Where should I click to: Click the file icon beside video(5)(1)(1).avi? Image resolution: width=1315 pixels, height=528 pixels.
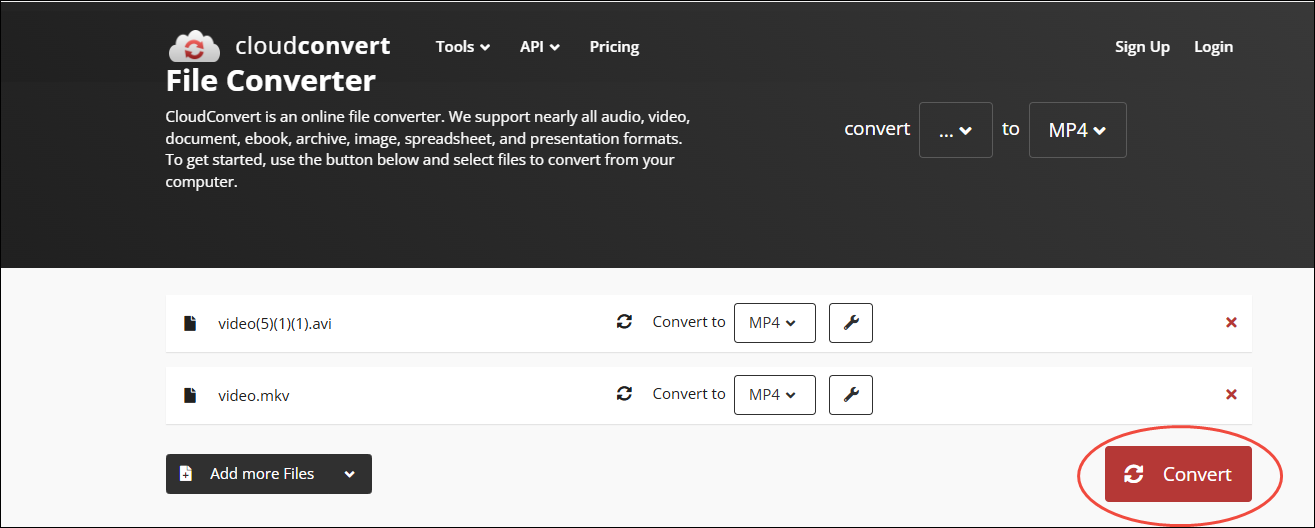pyautogui.click(x=190, y=323)
